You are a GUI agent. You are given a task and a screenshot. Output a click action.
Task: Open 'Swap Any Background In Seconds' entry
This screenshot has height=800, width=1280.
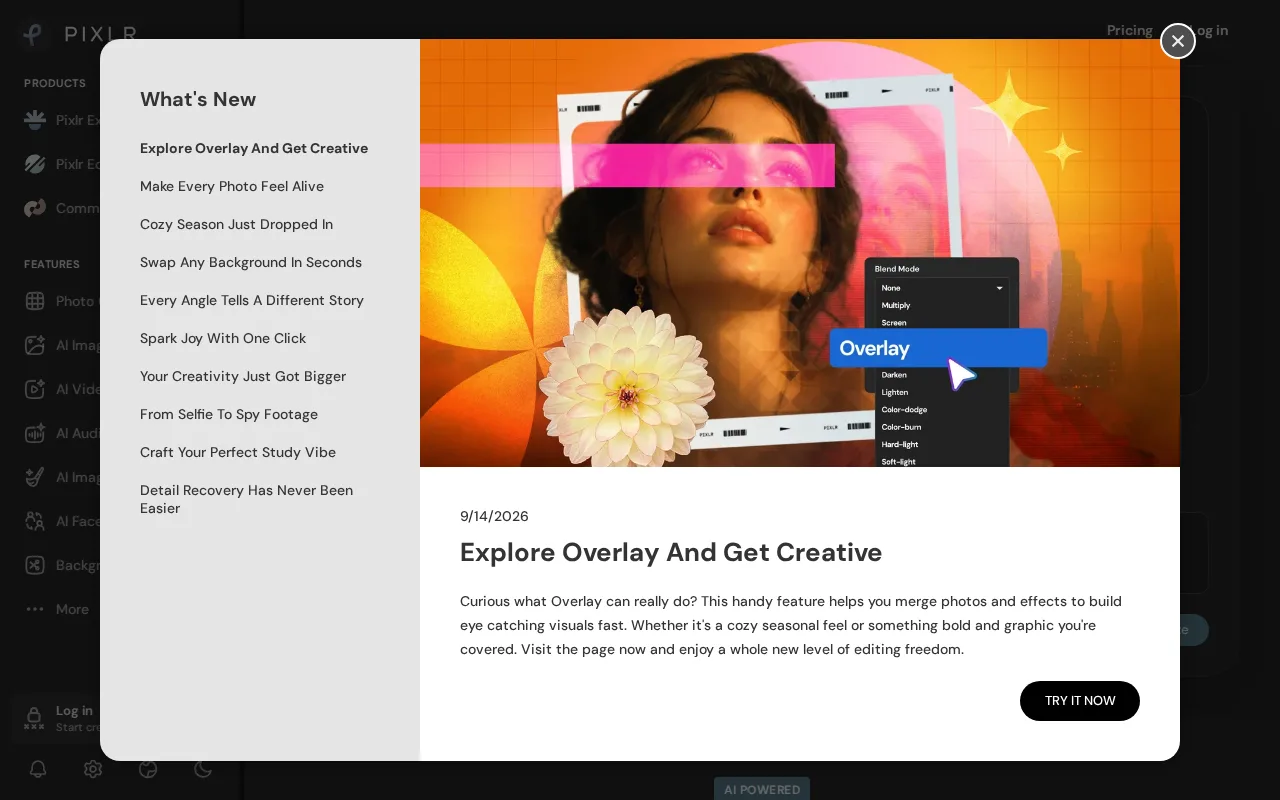251,262
